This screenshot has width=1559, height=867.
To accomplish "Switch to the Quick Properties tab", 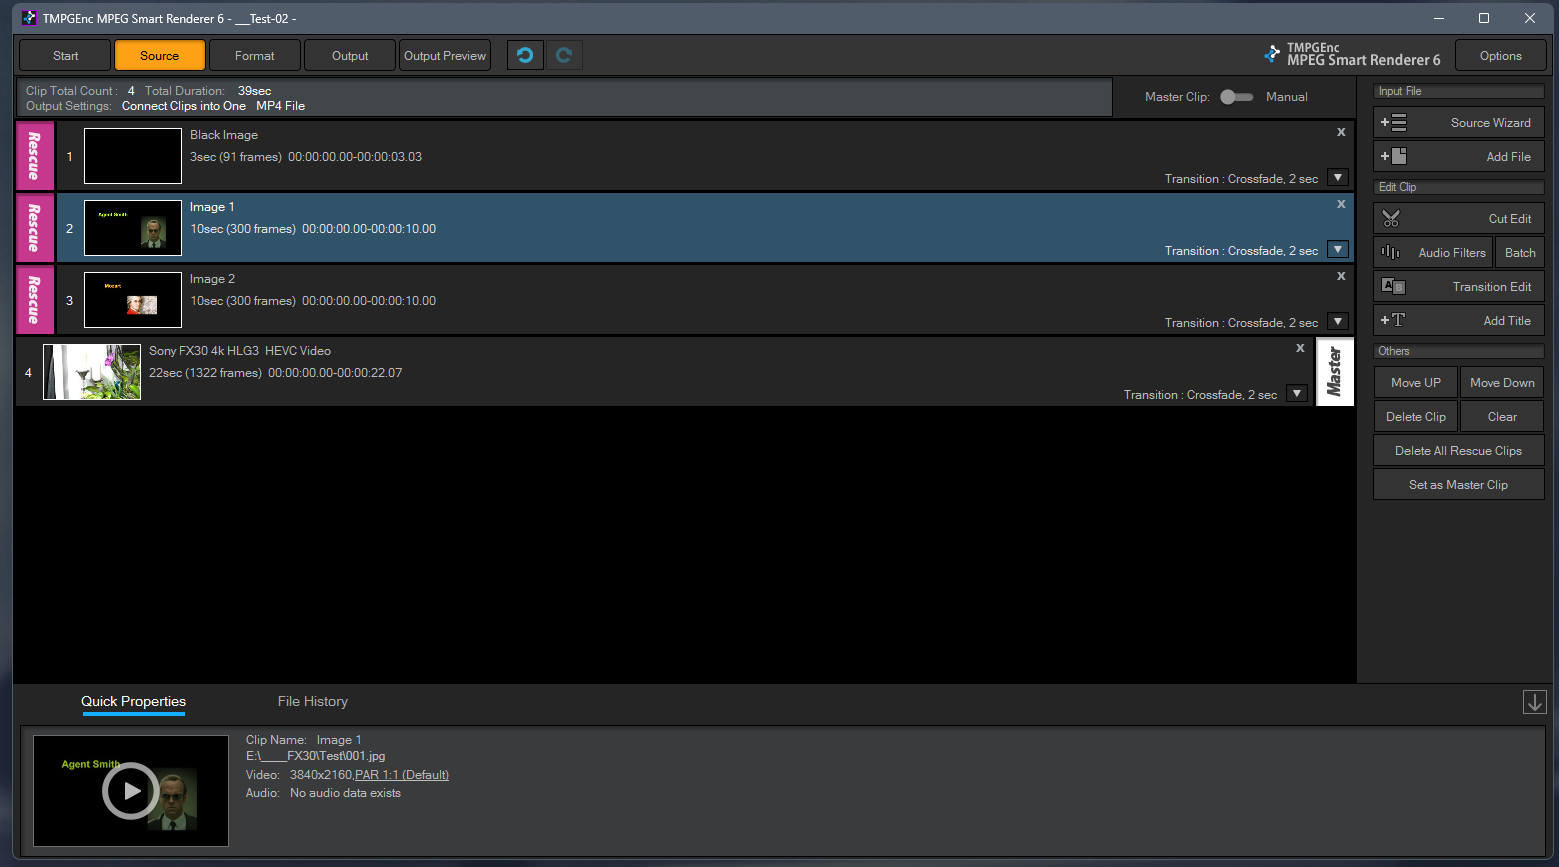I will click(x=134, y=702).
